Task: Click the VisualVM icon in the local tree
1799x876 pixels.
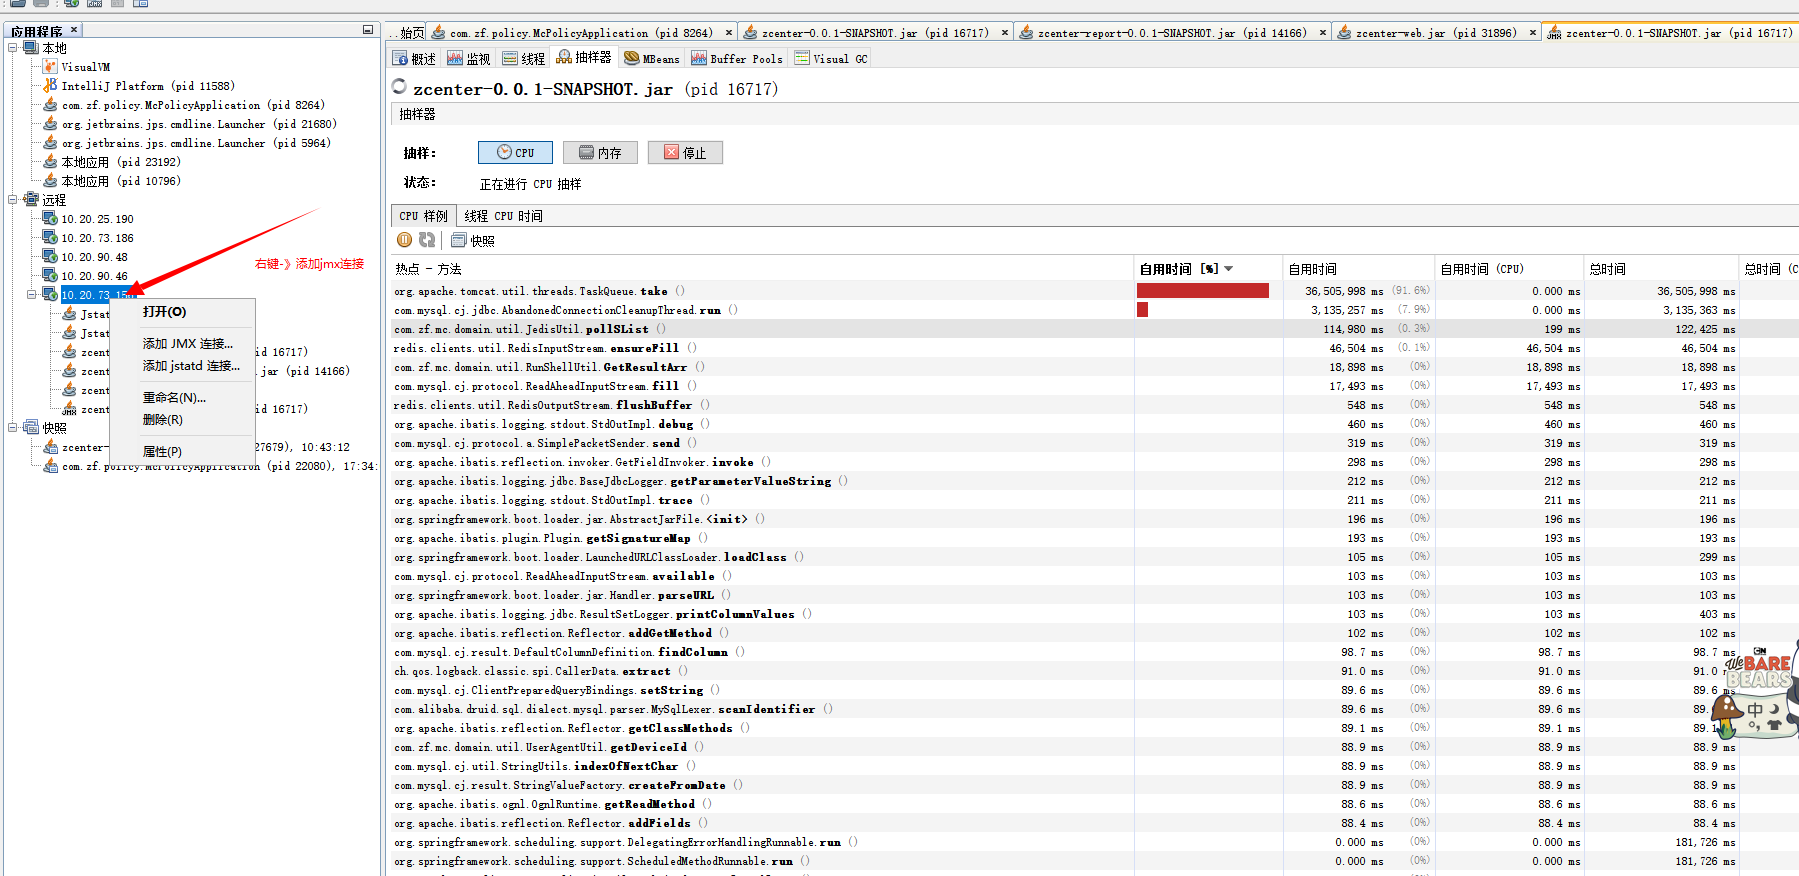Action: click(50, 67)
